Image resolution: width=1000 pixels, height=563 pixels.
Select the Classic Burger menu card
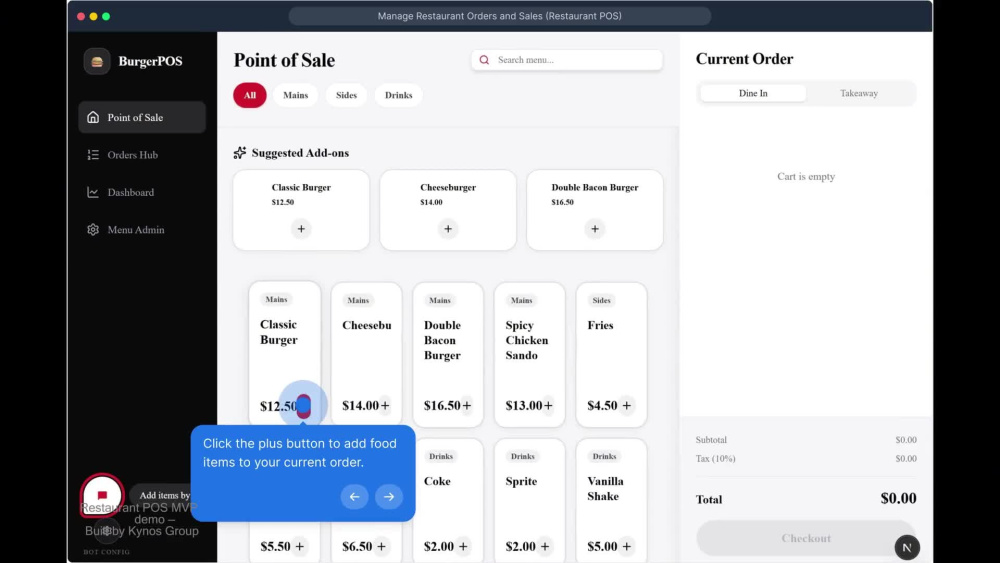coord(285,353)
